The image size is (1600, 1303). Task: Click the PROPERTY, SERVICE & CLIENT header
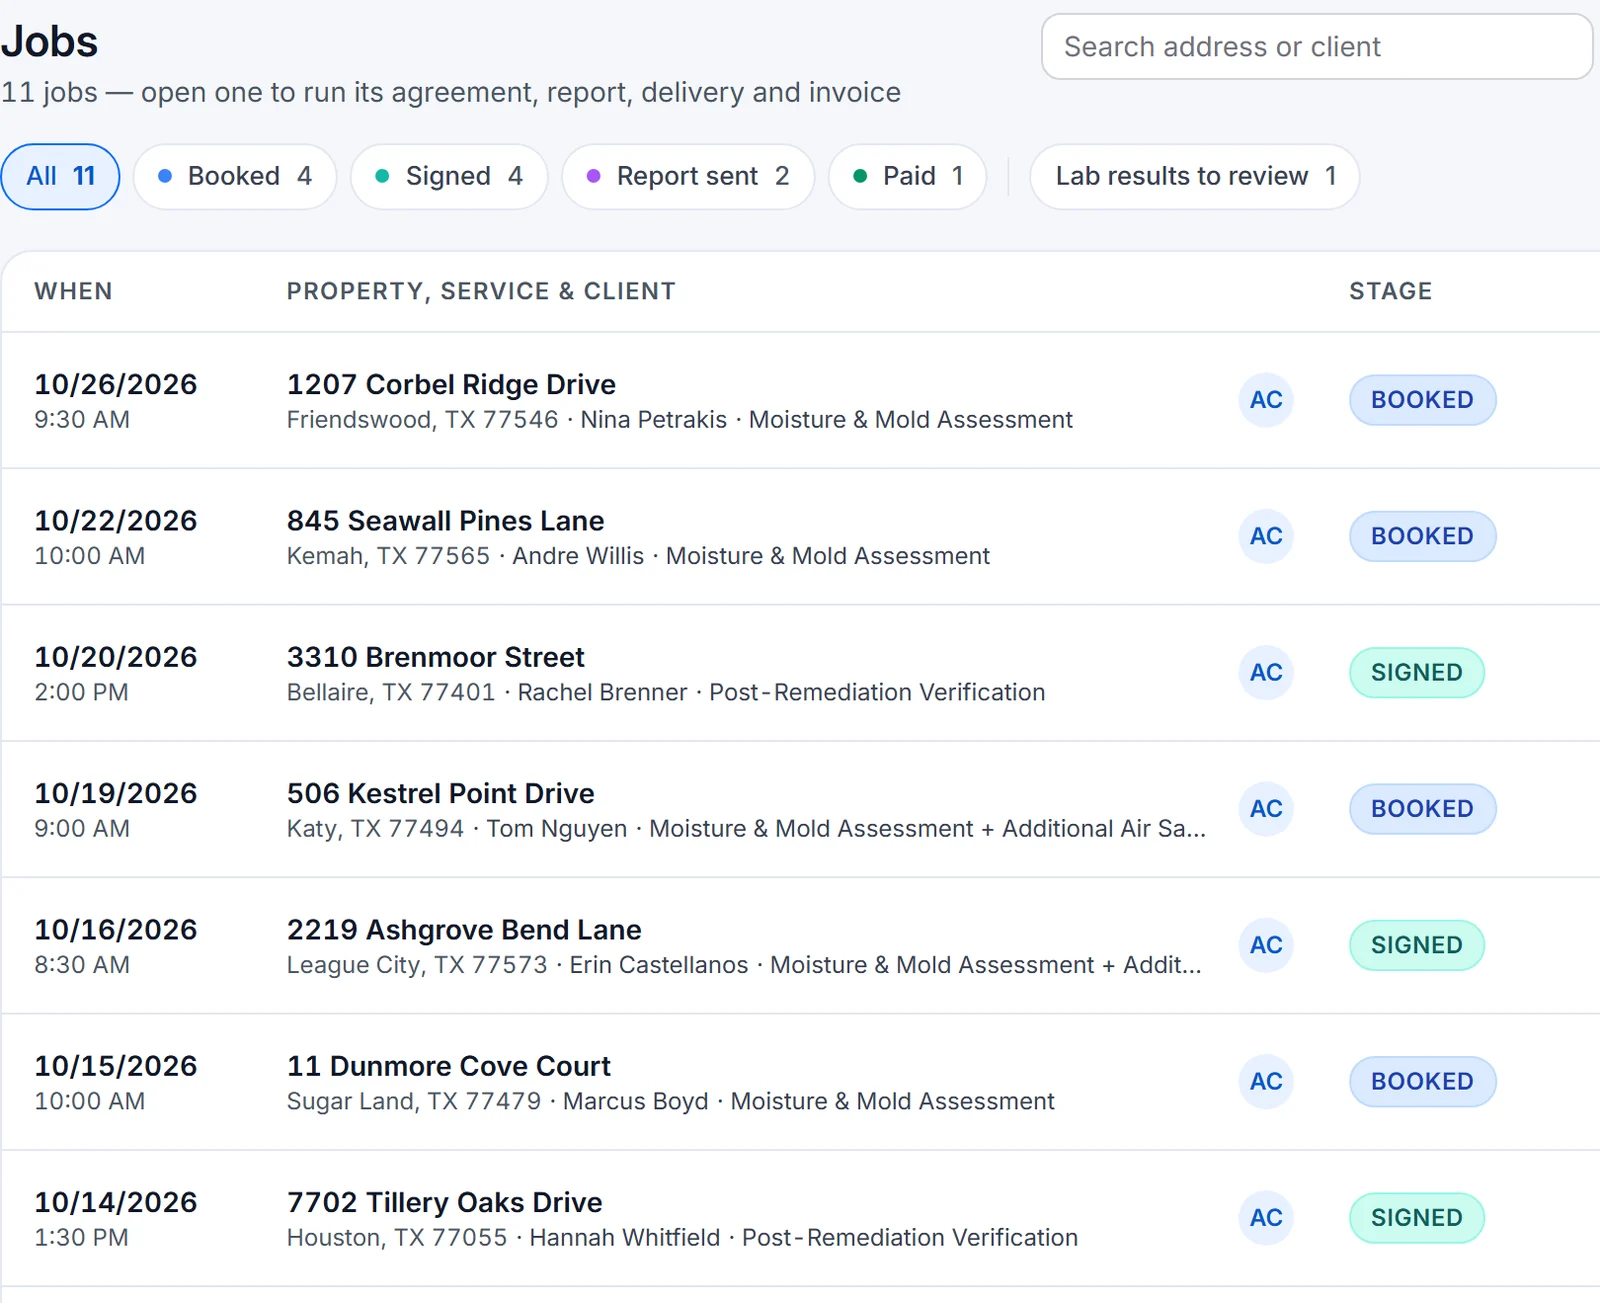click(x=481, y=292)
